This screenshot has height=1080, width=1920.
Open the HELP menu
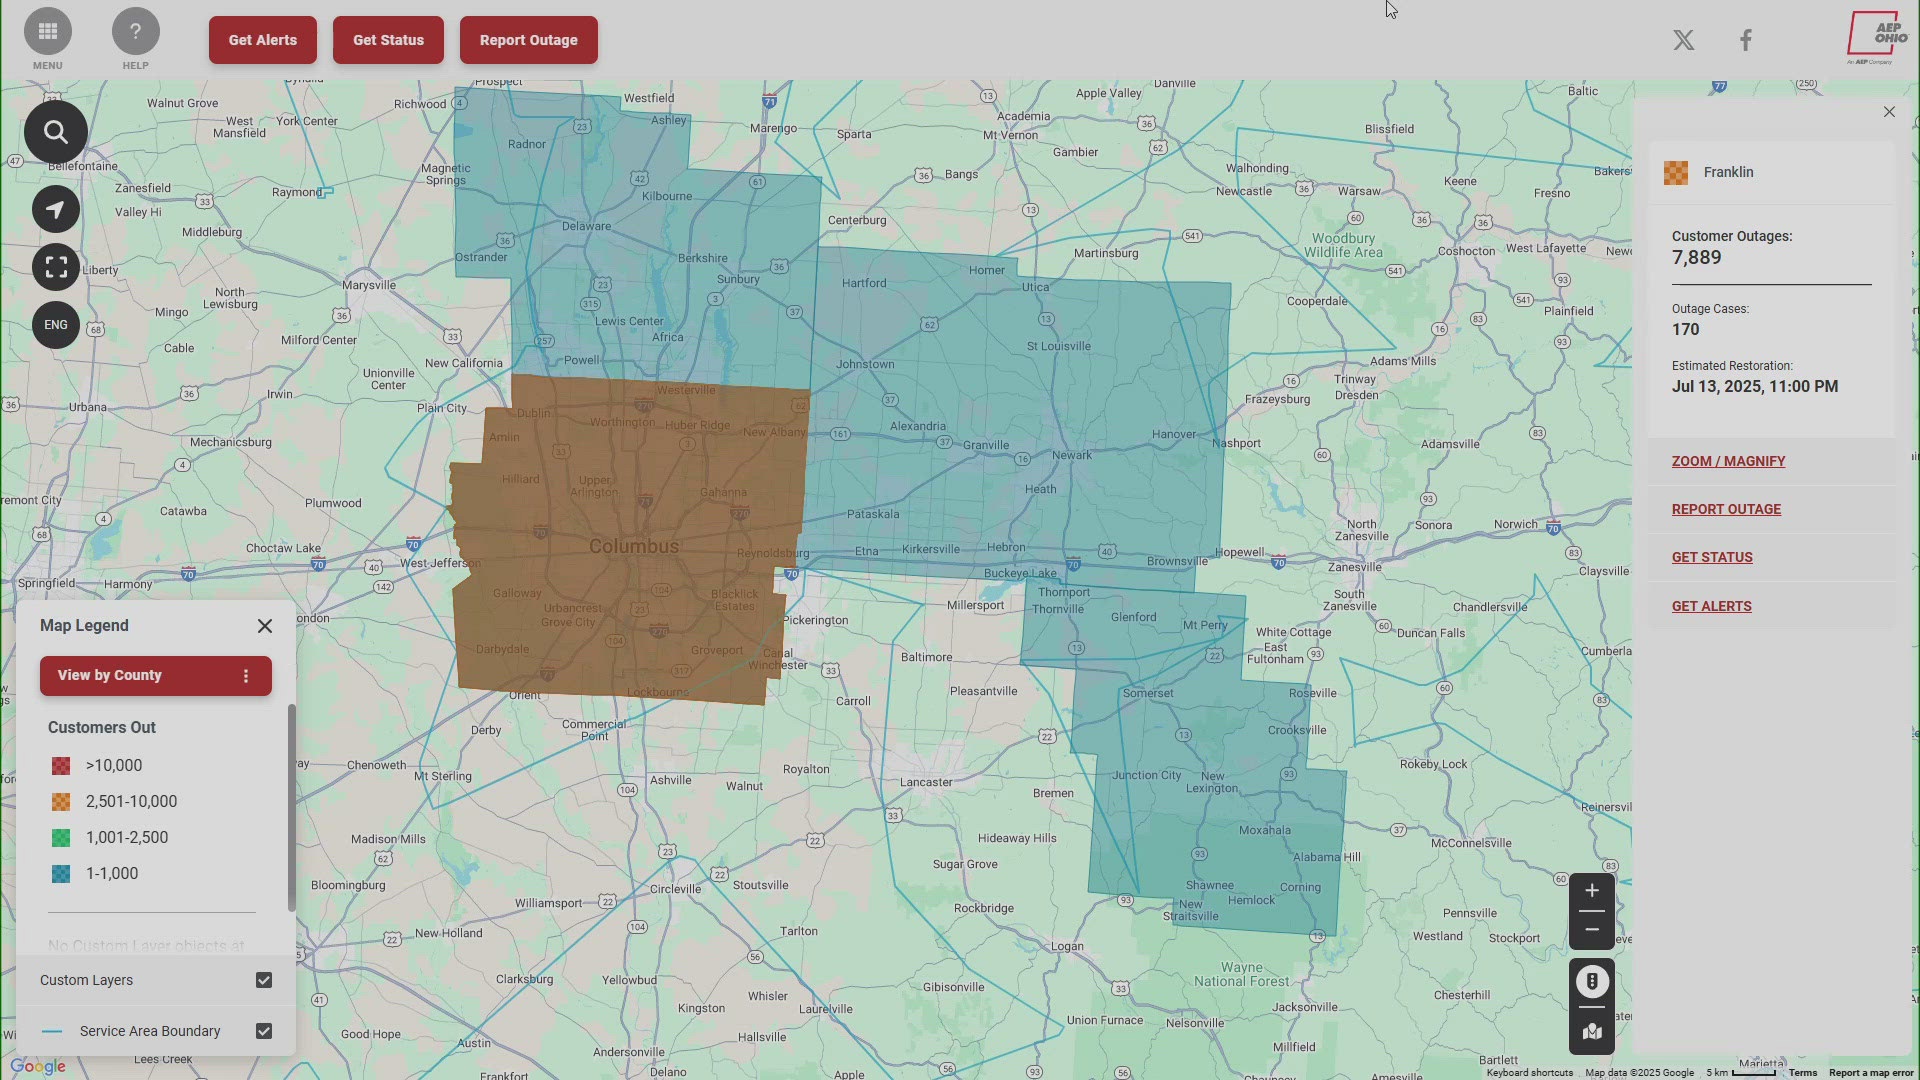(x=135, y=32)
